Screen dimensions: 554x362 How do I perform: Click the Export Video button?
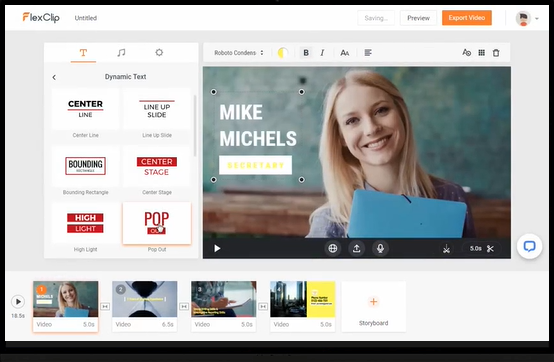(467, 18)
